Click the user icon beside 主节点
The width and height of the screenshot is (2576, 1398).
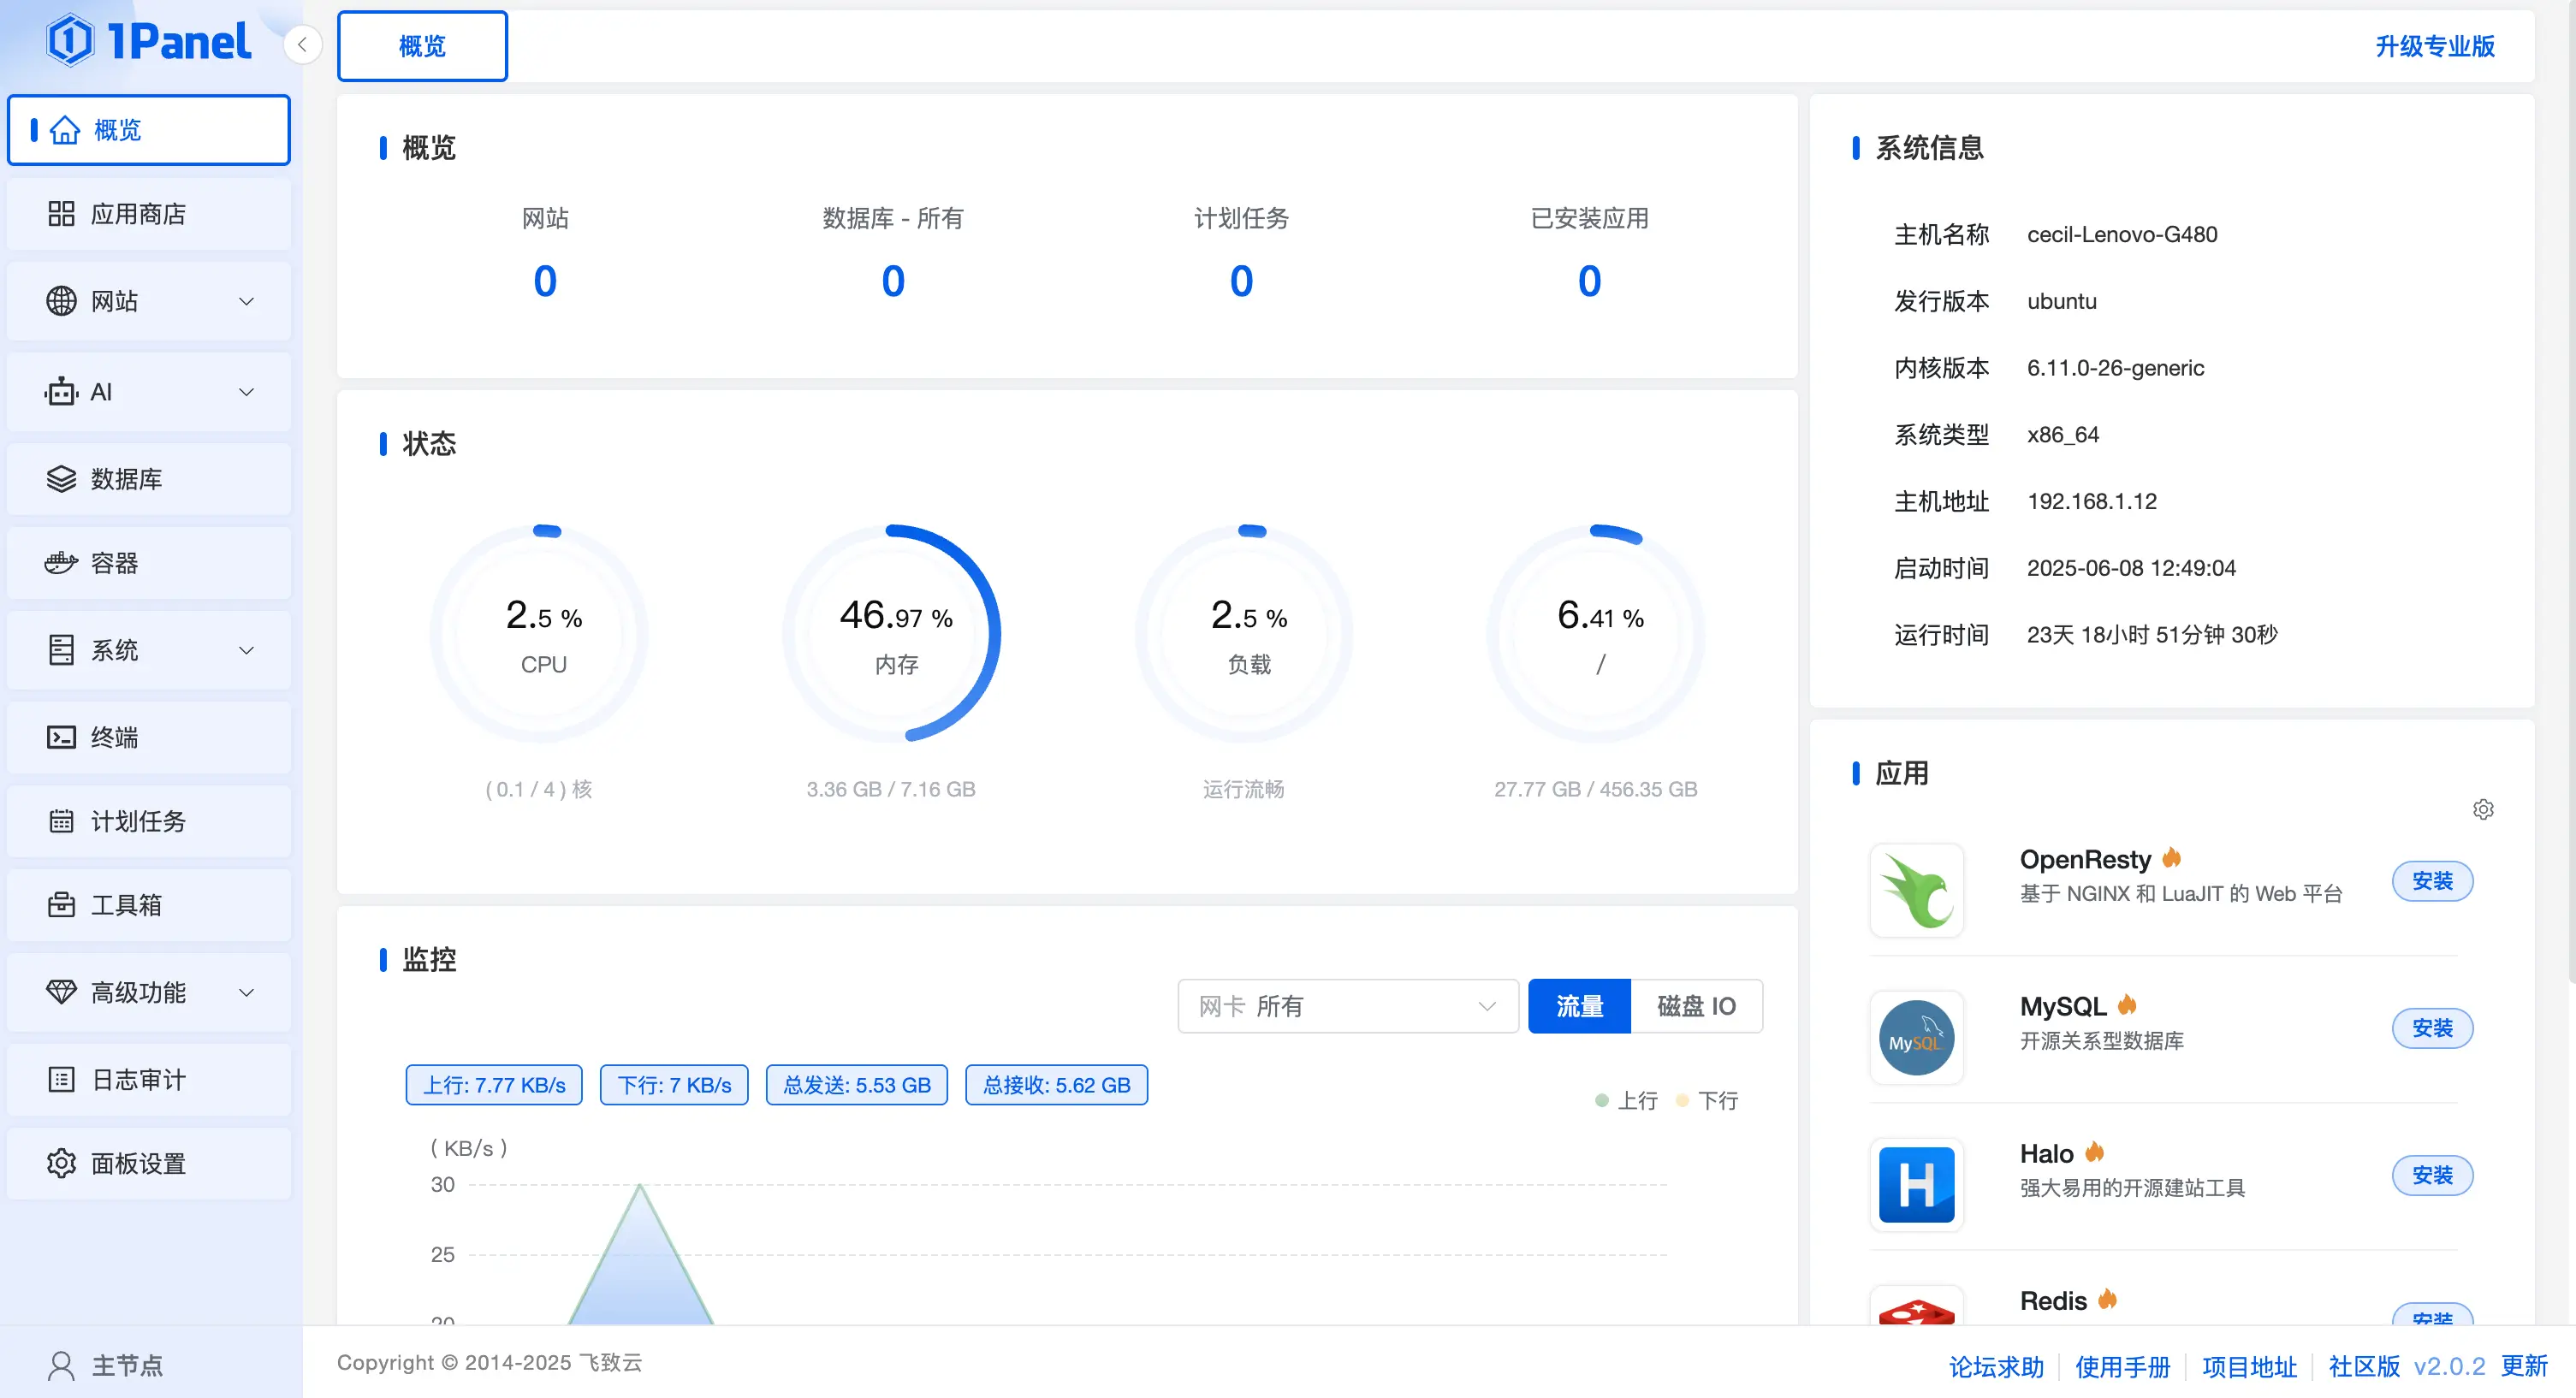(x=61, y=1366)
